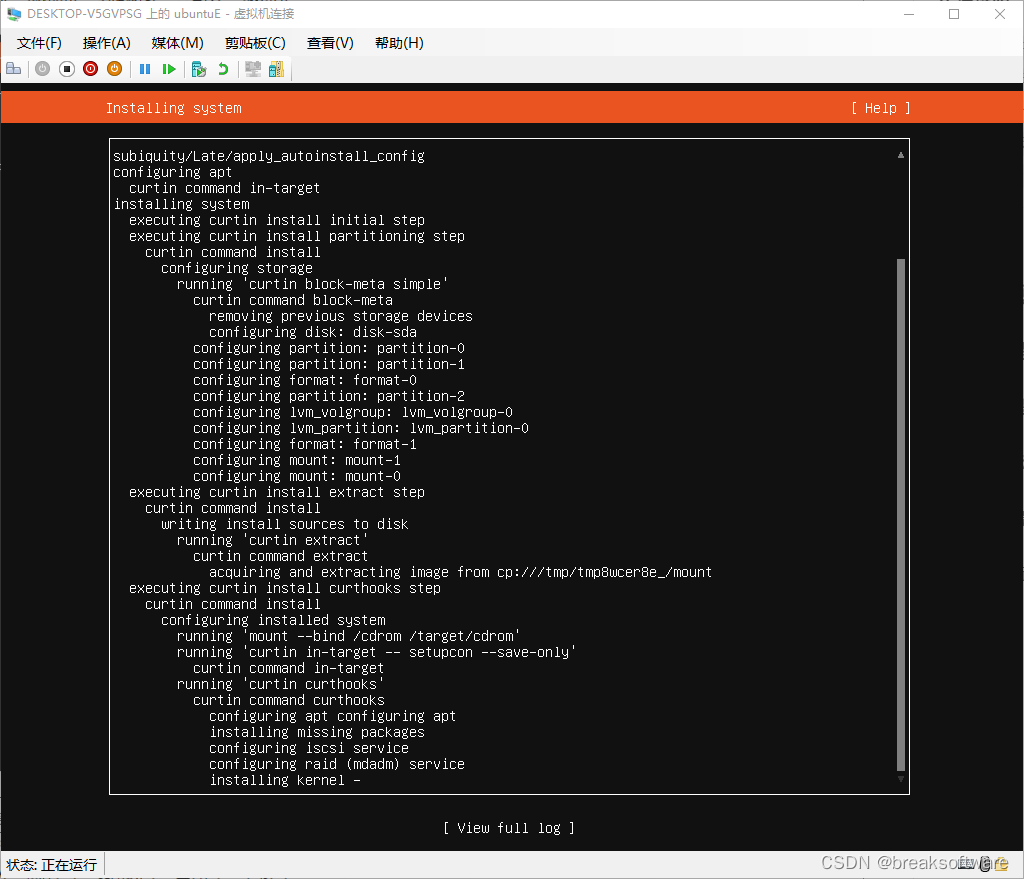
Task: Turn off the VM with the stop icon
Action: [x=67, y=69]
